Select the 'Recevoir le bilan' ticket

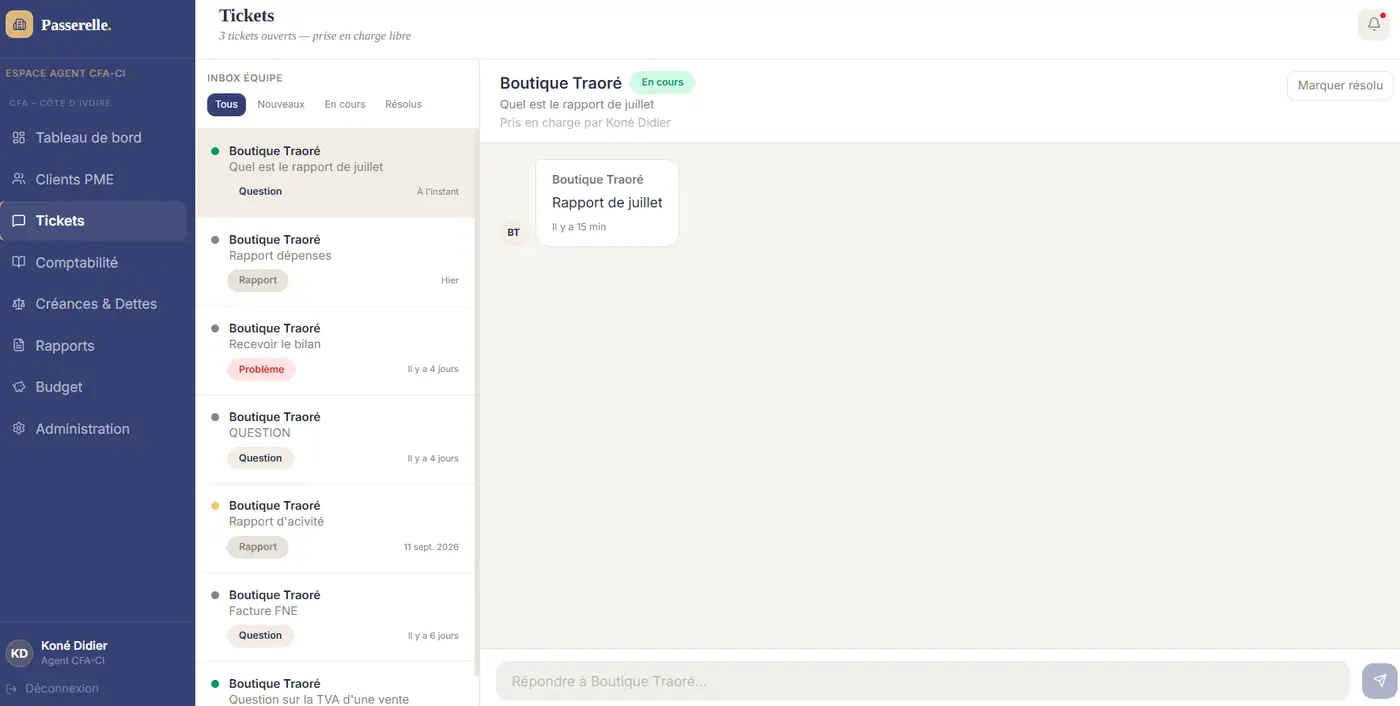coord(335,351)
